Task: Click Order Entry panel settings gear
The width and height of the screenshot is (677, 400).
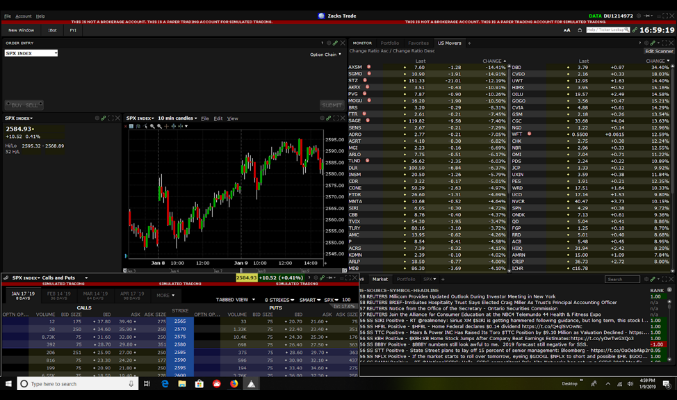Action: click(x=329, y=43)
